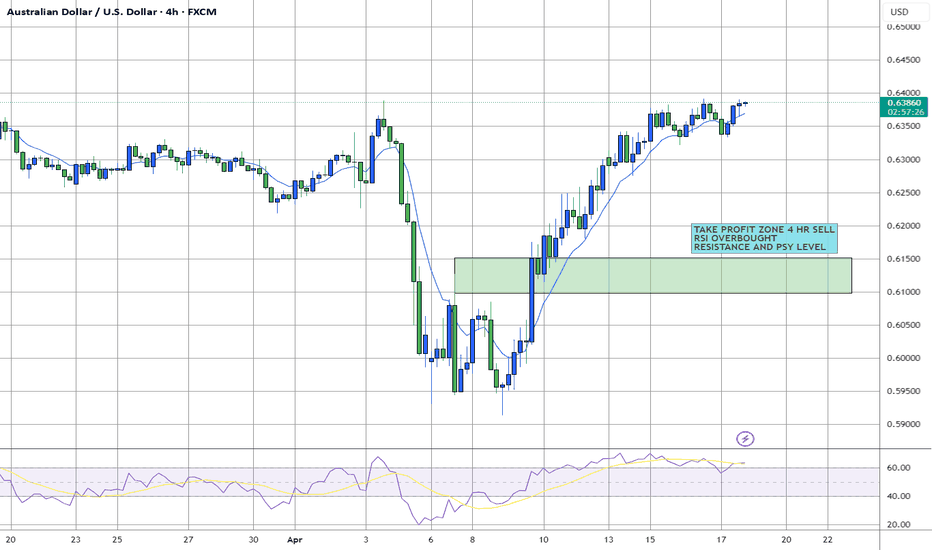Click the 0.60000 price axis label
Viewport: 932px width, 550px height.
point(903,358)
